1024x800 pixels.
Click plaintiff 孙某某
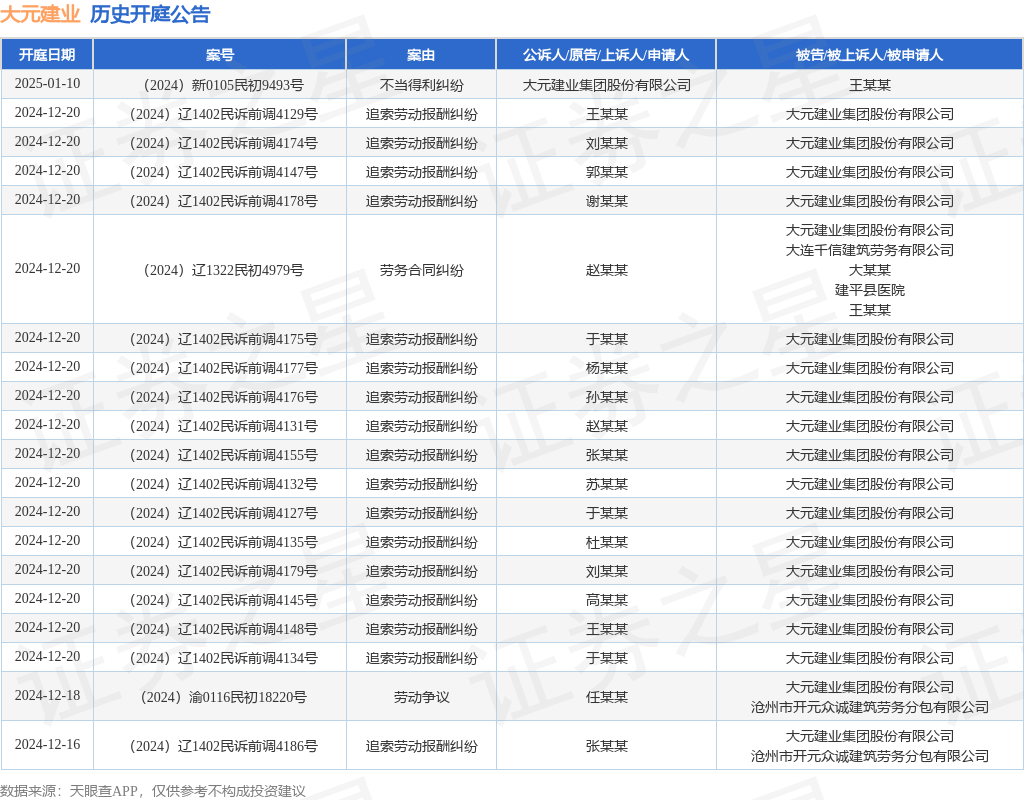click(606, 397)
